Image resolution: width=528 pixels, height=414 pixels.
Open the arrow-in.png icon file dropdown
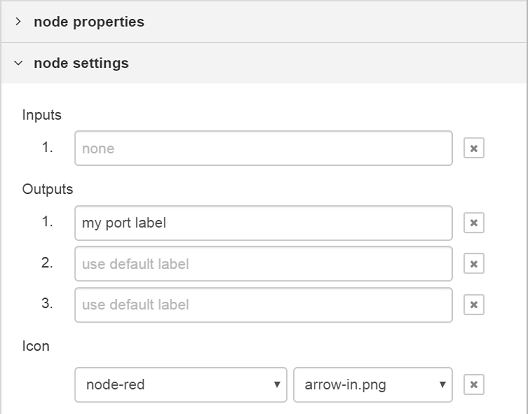point(373,385)
